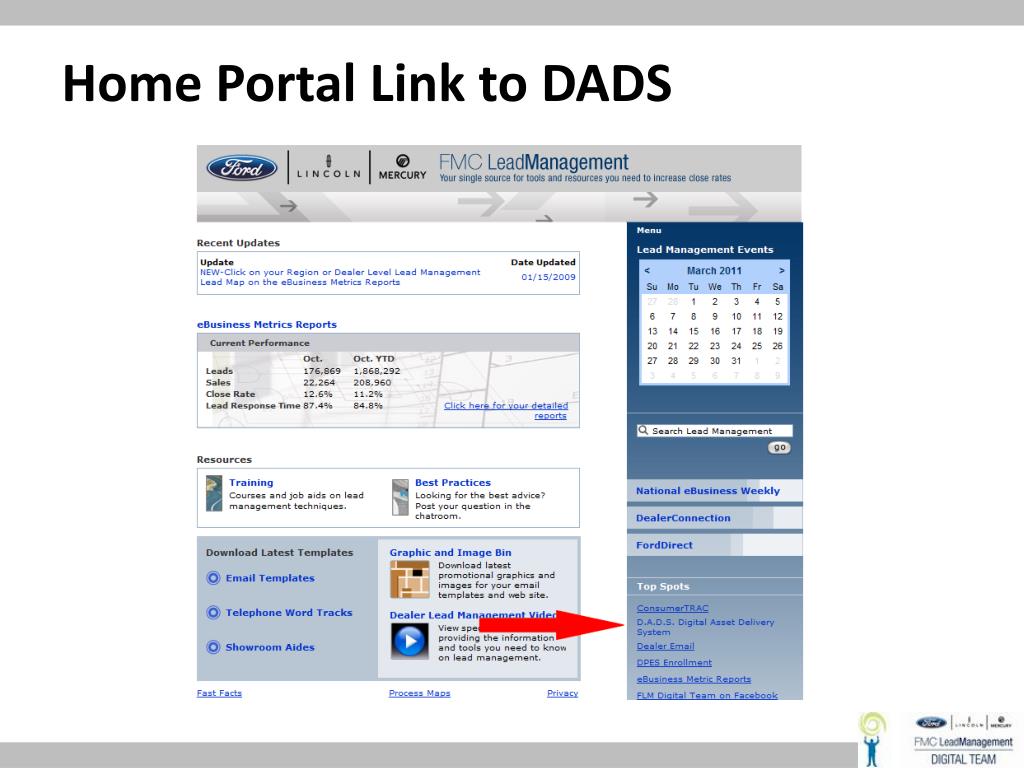Screen dimensions: 1024x768
Task: Click the Oct. YTD leads value 1,868,292
Action: click(x=377, y=371)
